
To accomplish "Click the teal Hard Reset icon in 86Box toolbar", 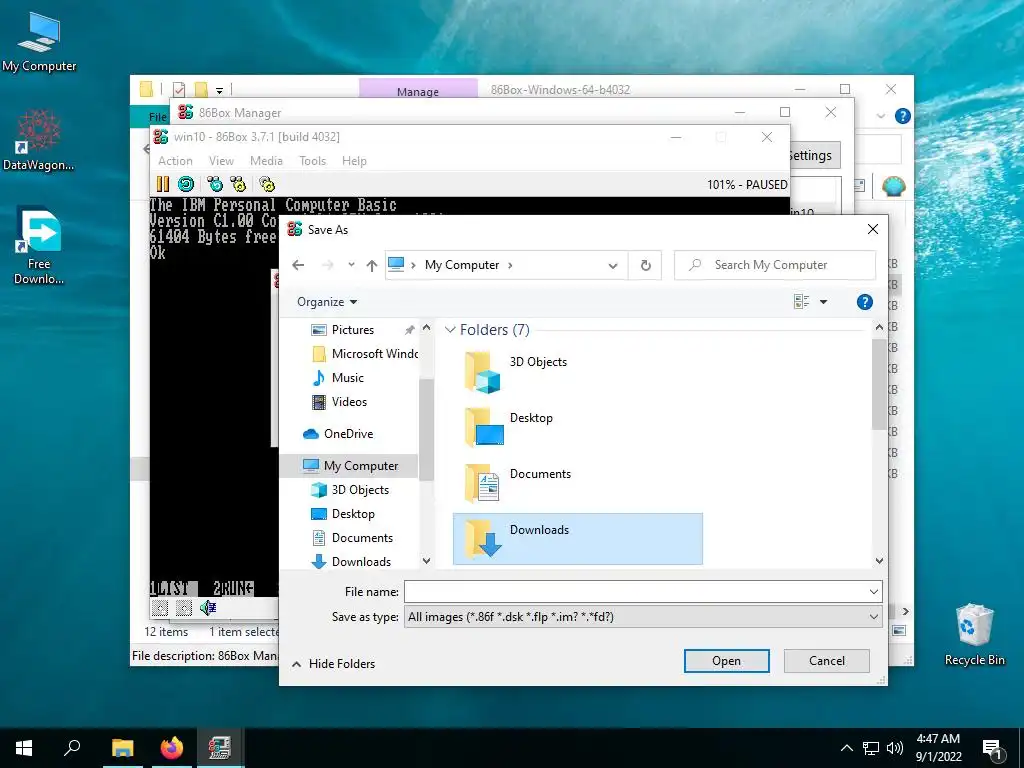I will pyautogui.click(x=186, y=184).
